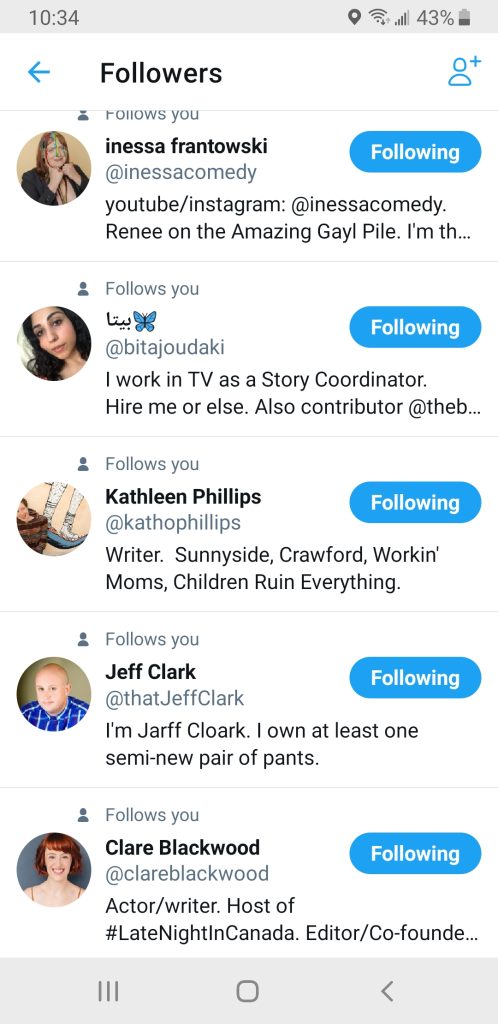Toggle Following button for inessa frantowski
This screenshot has width=498, height=1024.
pos(415,152)
